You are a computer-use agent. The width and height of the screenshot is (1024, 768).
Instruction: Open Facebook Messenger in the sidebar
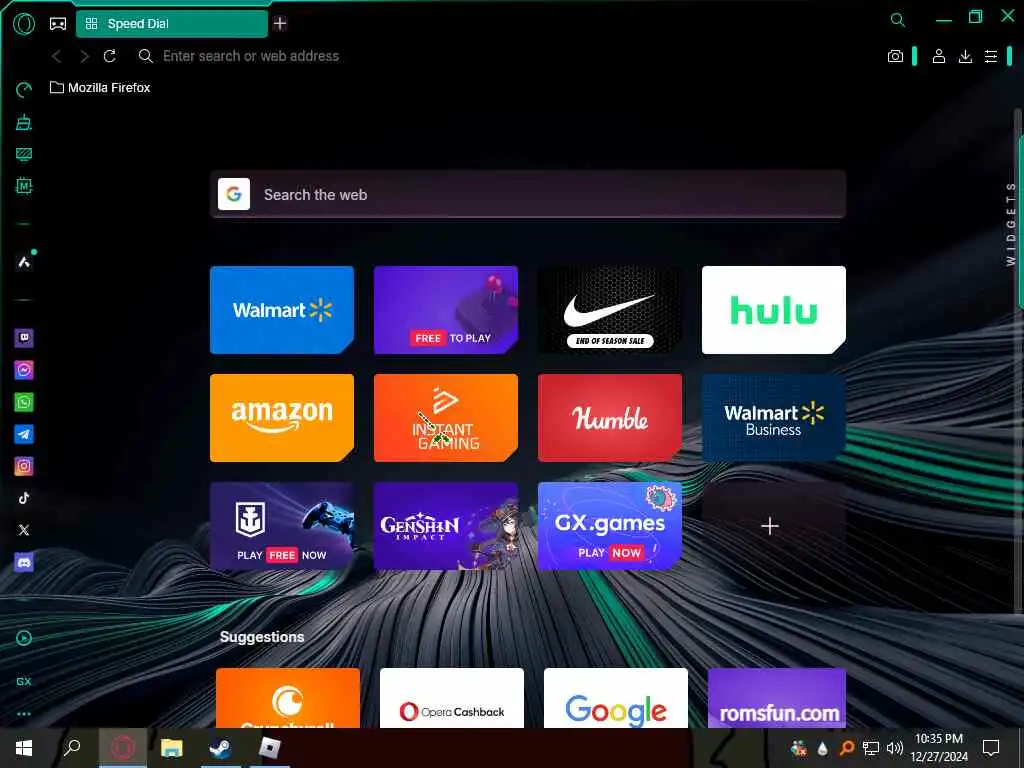tap(24, 370)
